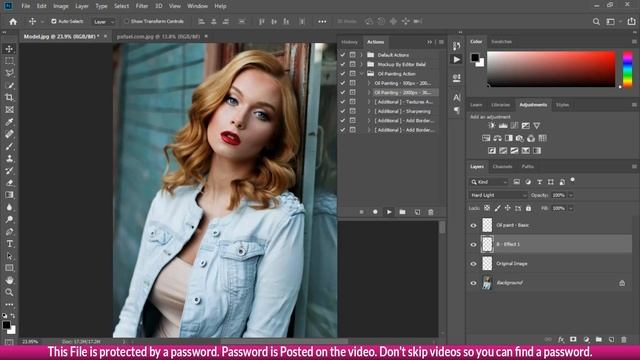Image resolution: width=640 pixels, height=360 pixels.
Task: Select the Lasso tool
Action: (x=9, y=73)
